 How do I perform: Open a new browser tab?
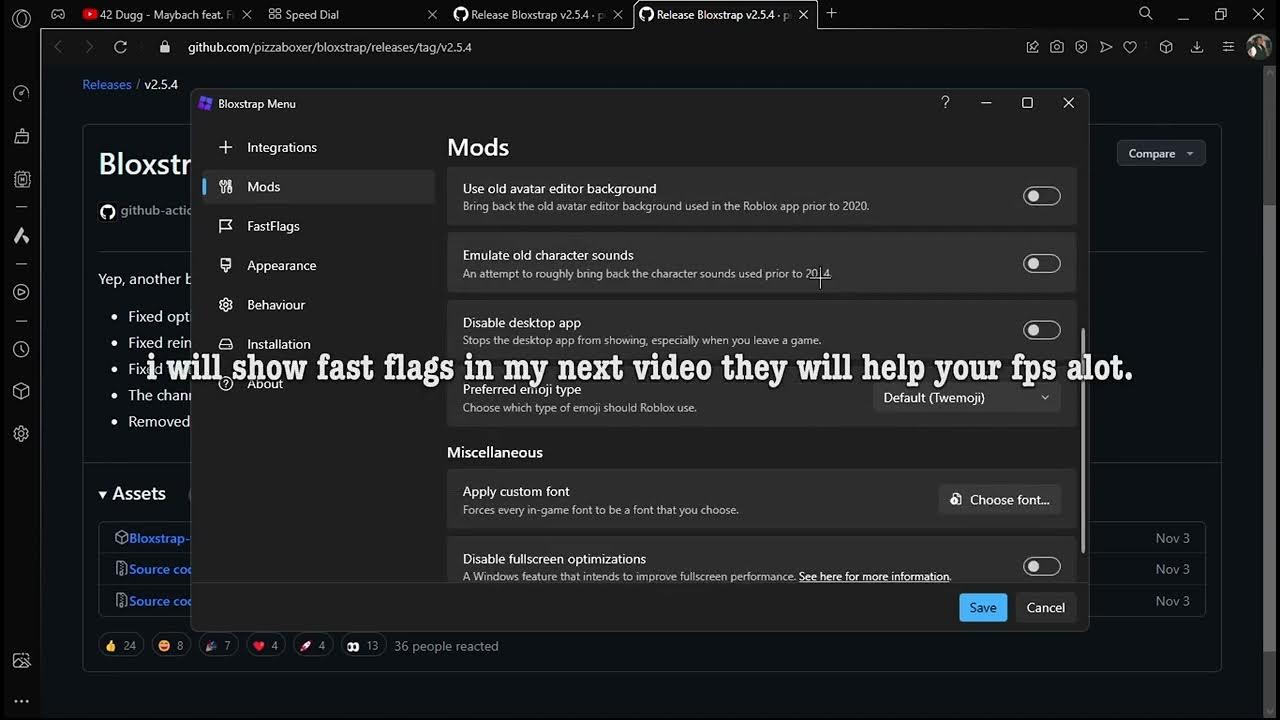[831, 13]
